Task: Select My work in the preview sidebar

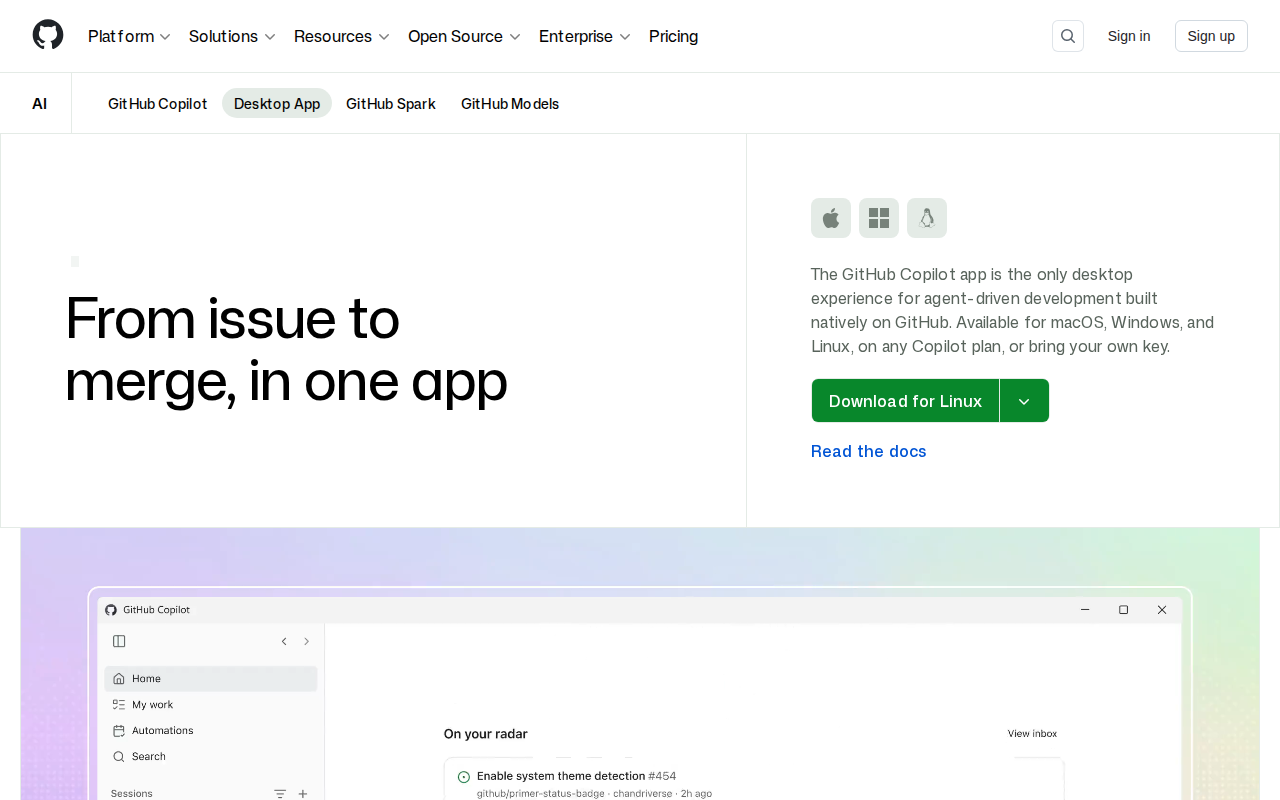Action: click(x=211, y=704)
